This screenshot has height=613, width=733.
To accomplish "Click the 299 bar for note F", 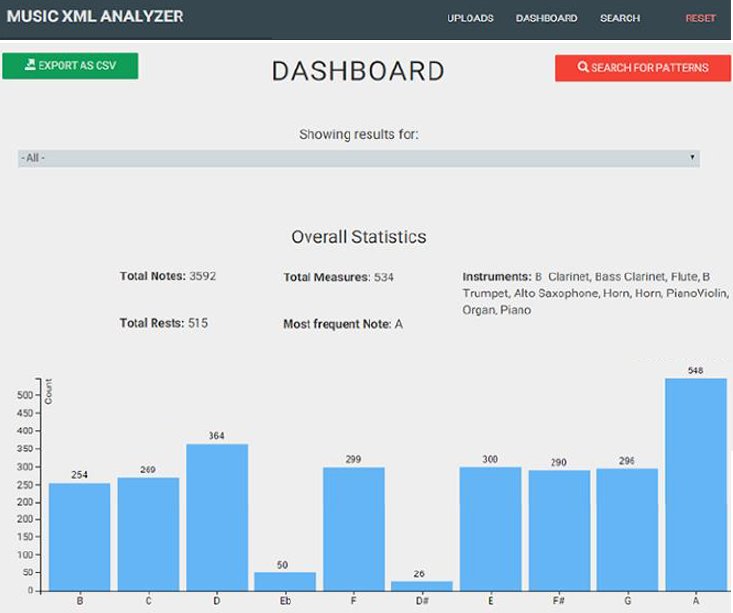I will point(354,529).
